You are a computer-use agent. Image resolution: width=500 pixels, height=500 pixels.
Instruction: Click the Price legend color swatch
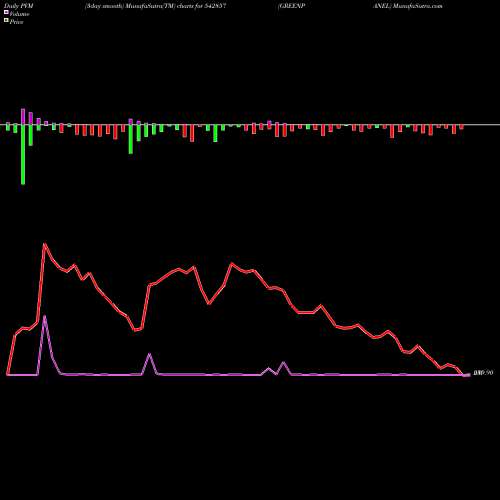pos(6,21)
